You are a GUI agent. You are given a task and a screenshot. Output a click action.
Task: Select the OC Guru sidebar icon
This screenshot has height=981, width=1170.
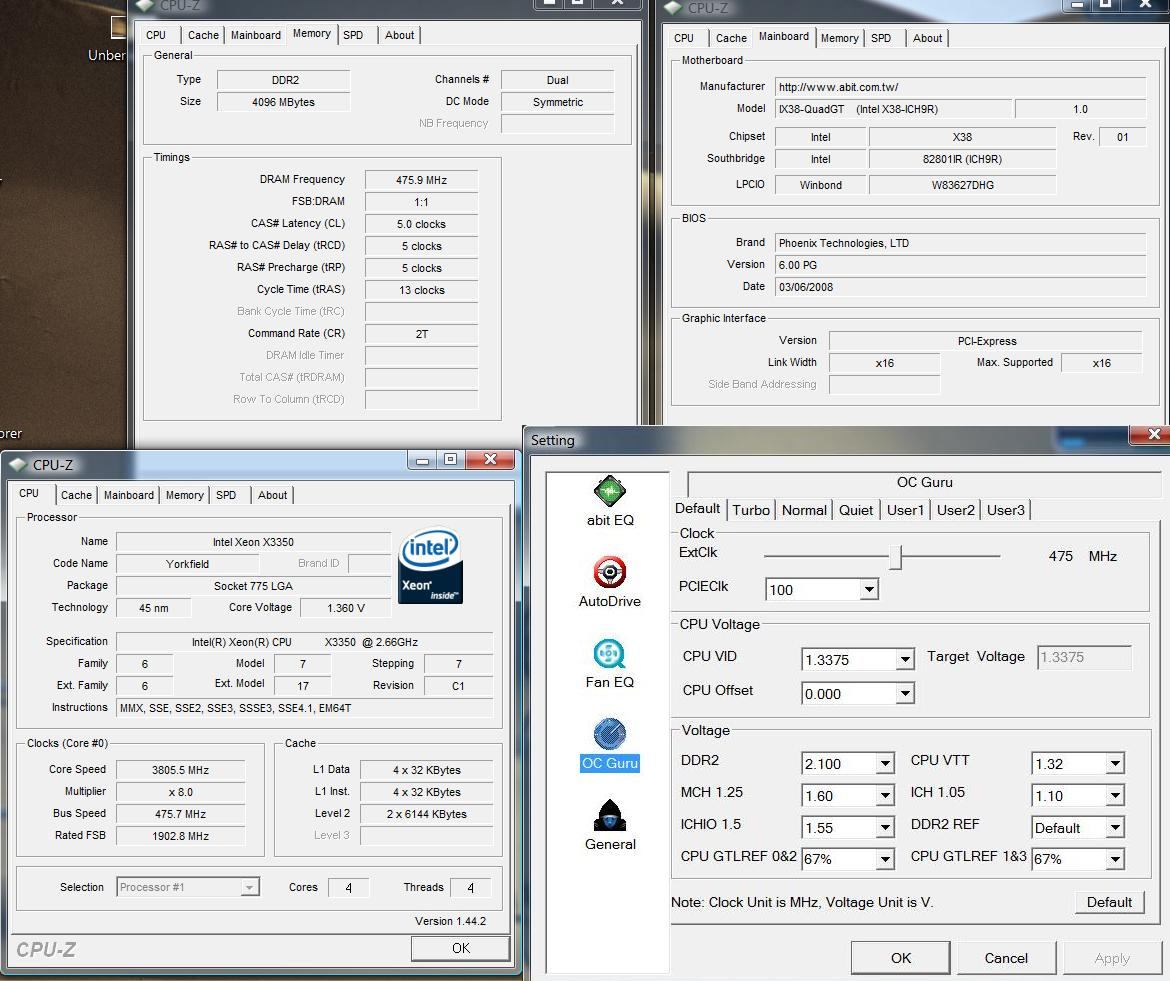click(x=610, y=744)
